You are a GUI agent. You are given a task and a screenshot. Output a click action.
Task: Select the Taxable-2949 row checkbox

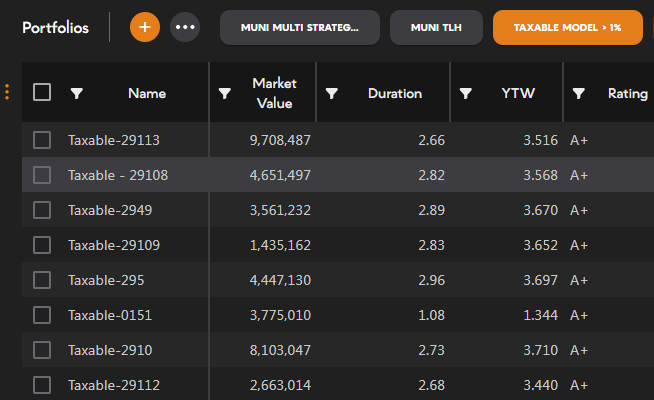coord(42,210)
